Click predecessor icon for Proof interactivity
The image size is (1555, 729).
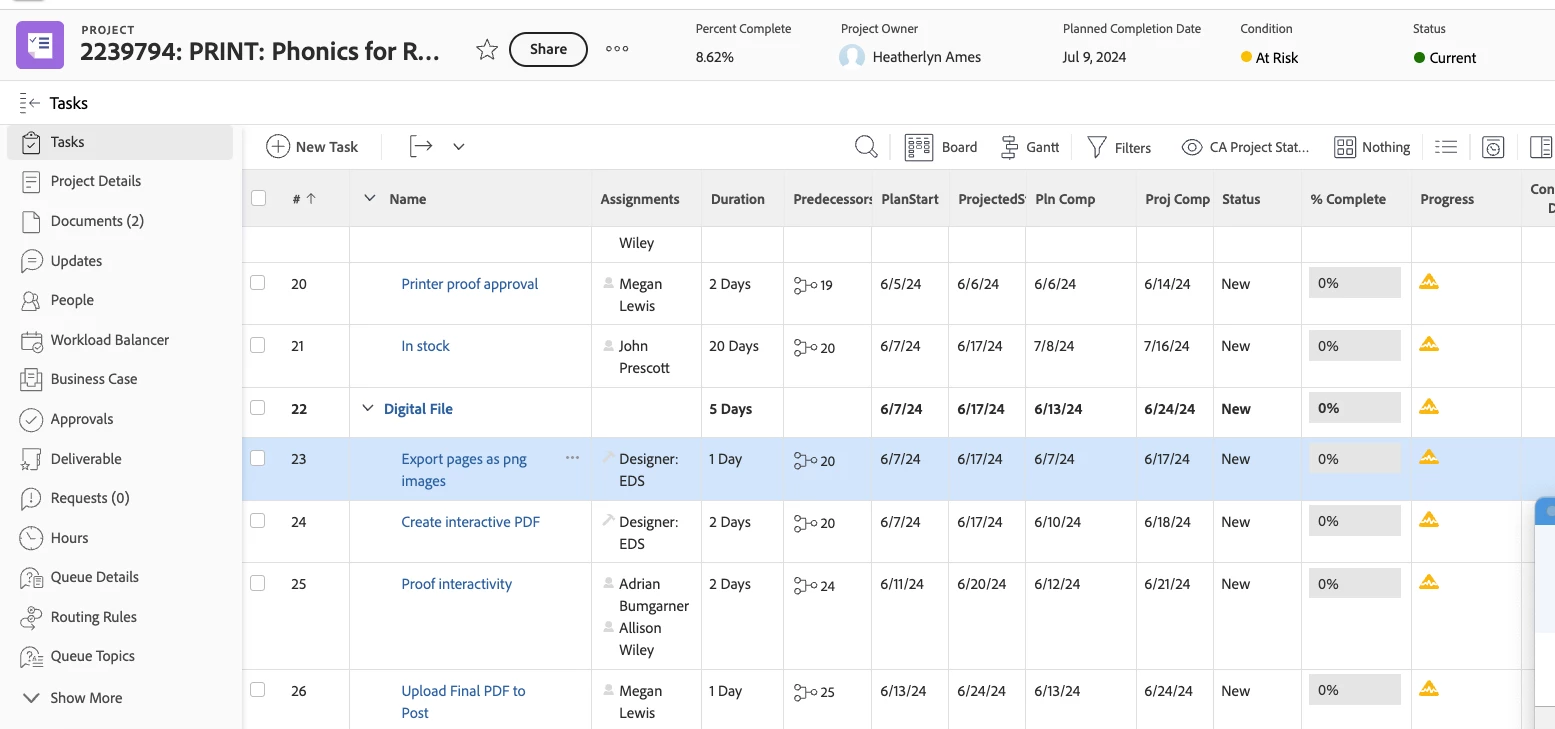pos(804,585)
